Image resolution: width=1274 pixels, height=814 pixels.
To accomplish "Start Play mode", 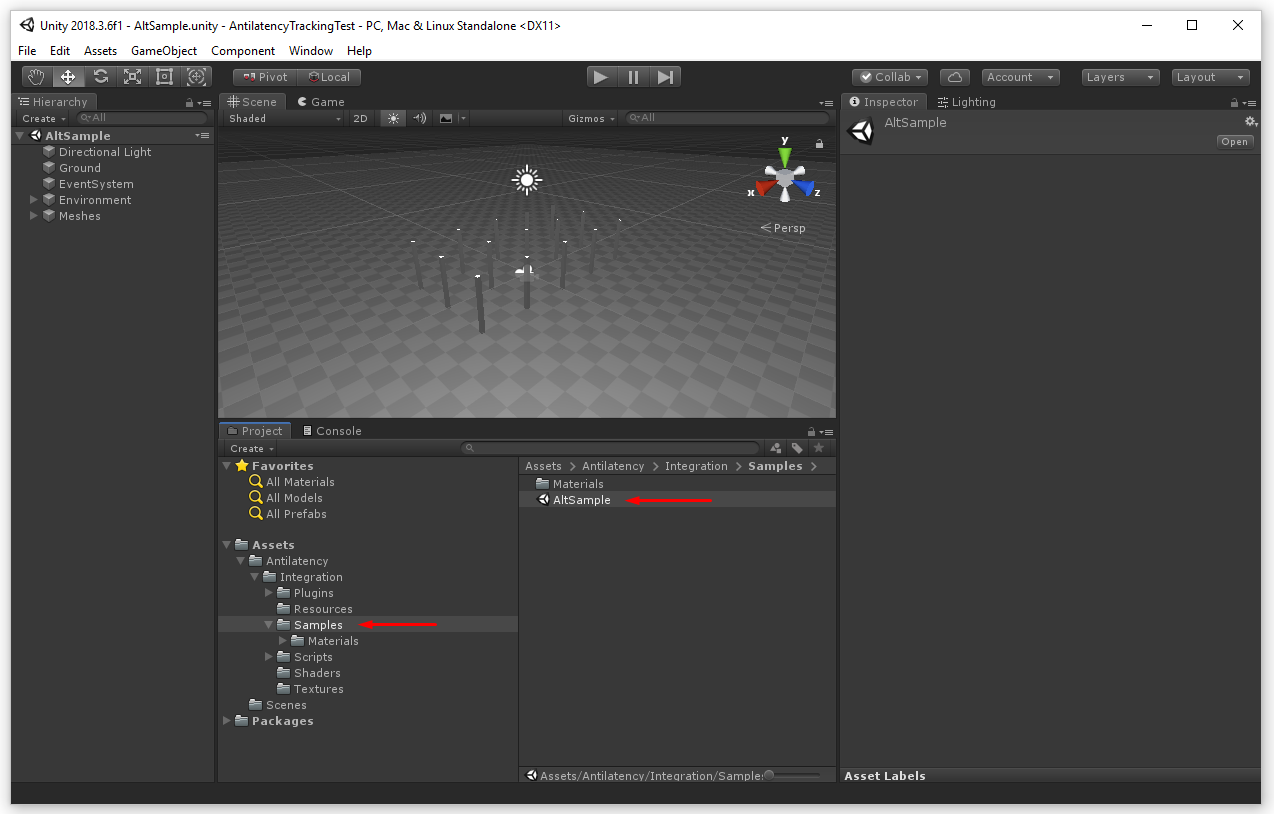I will [600, 77].
